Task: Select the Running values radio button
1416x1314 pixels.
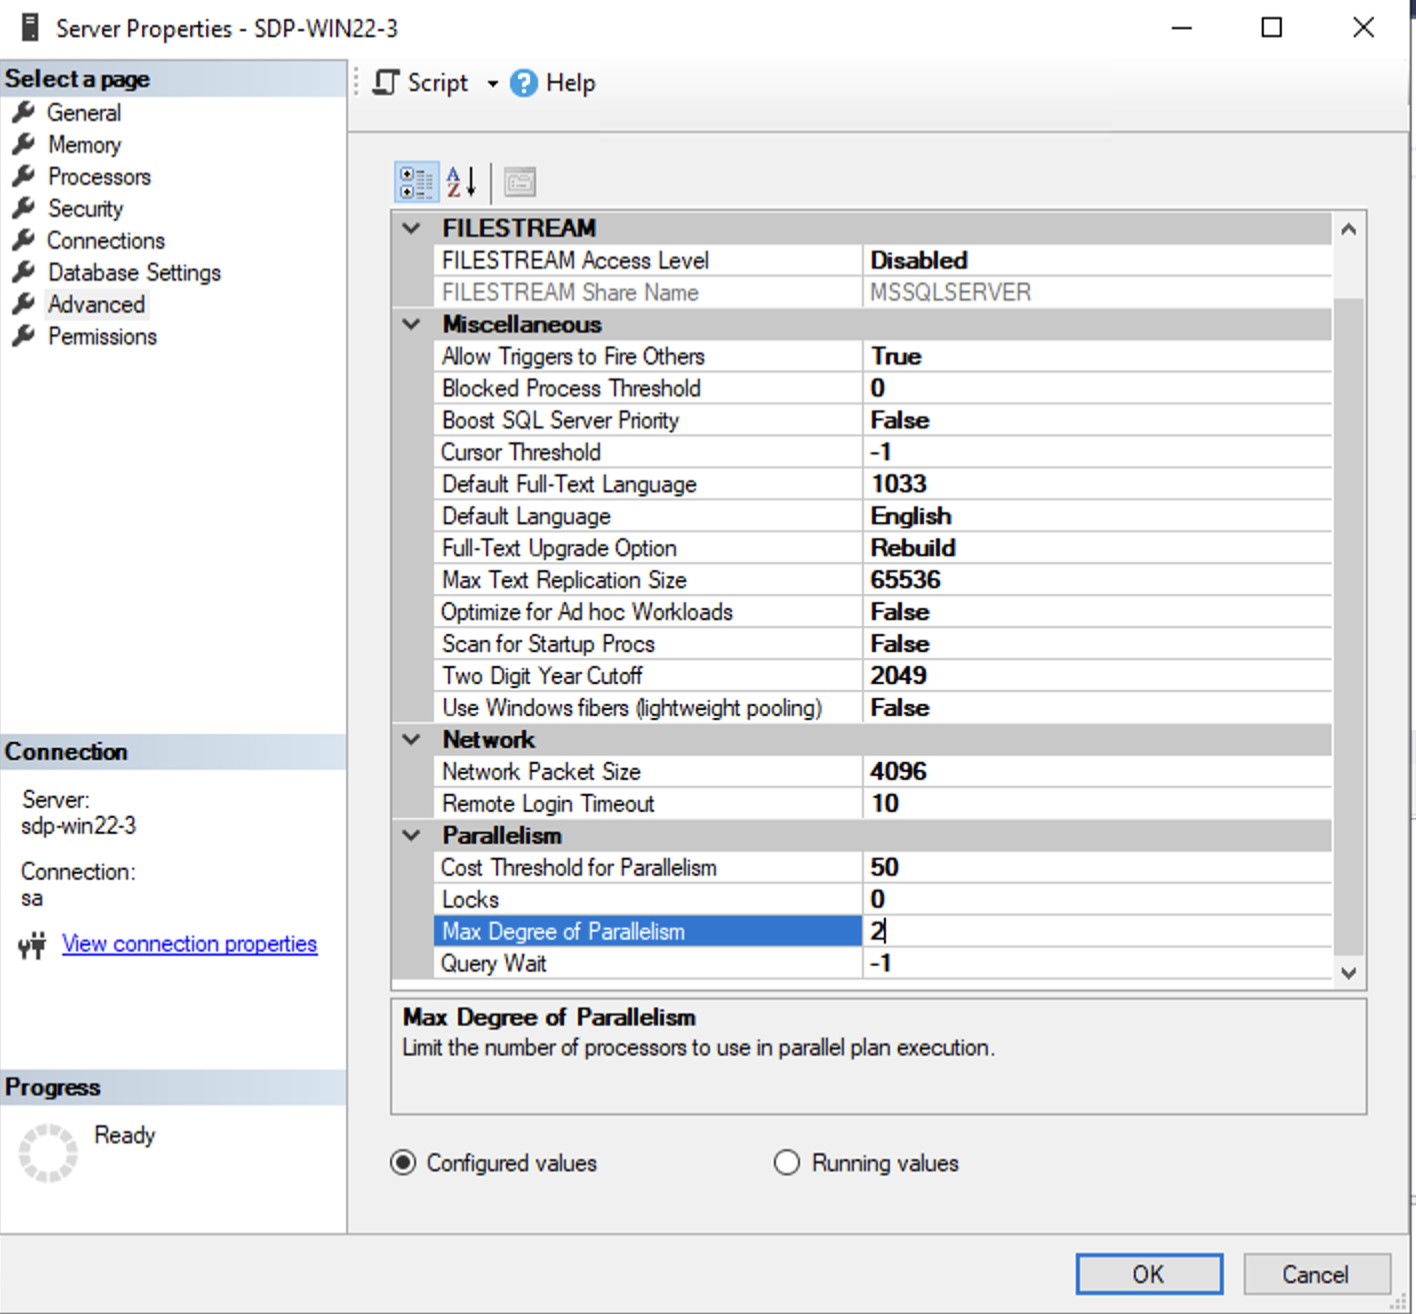Action: [787, 1163]
